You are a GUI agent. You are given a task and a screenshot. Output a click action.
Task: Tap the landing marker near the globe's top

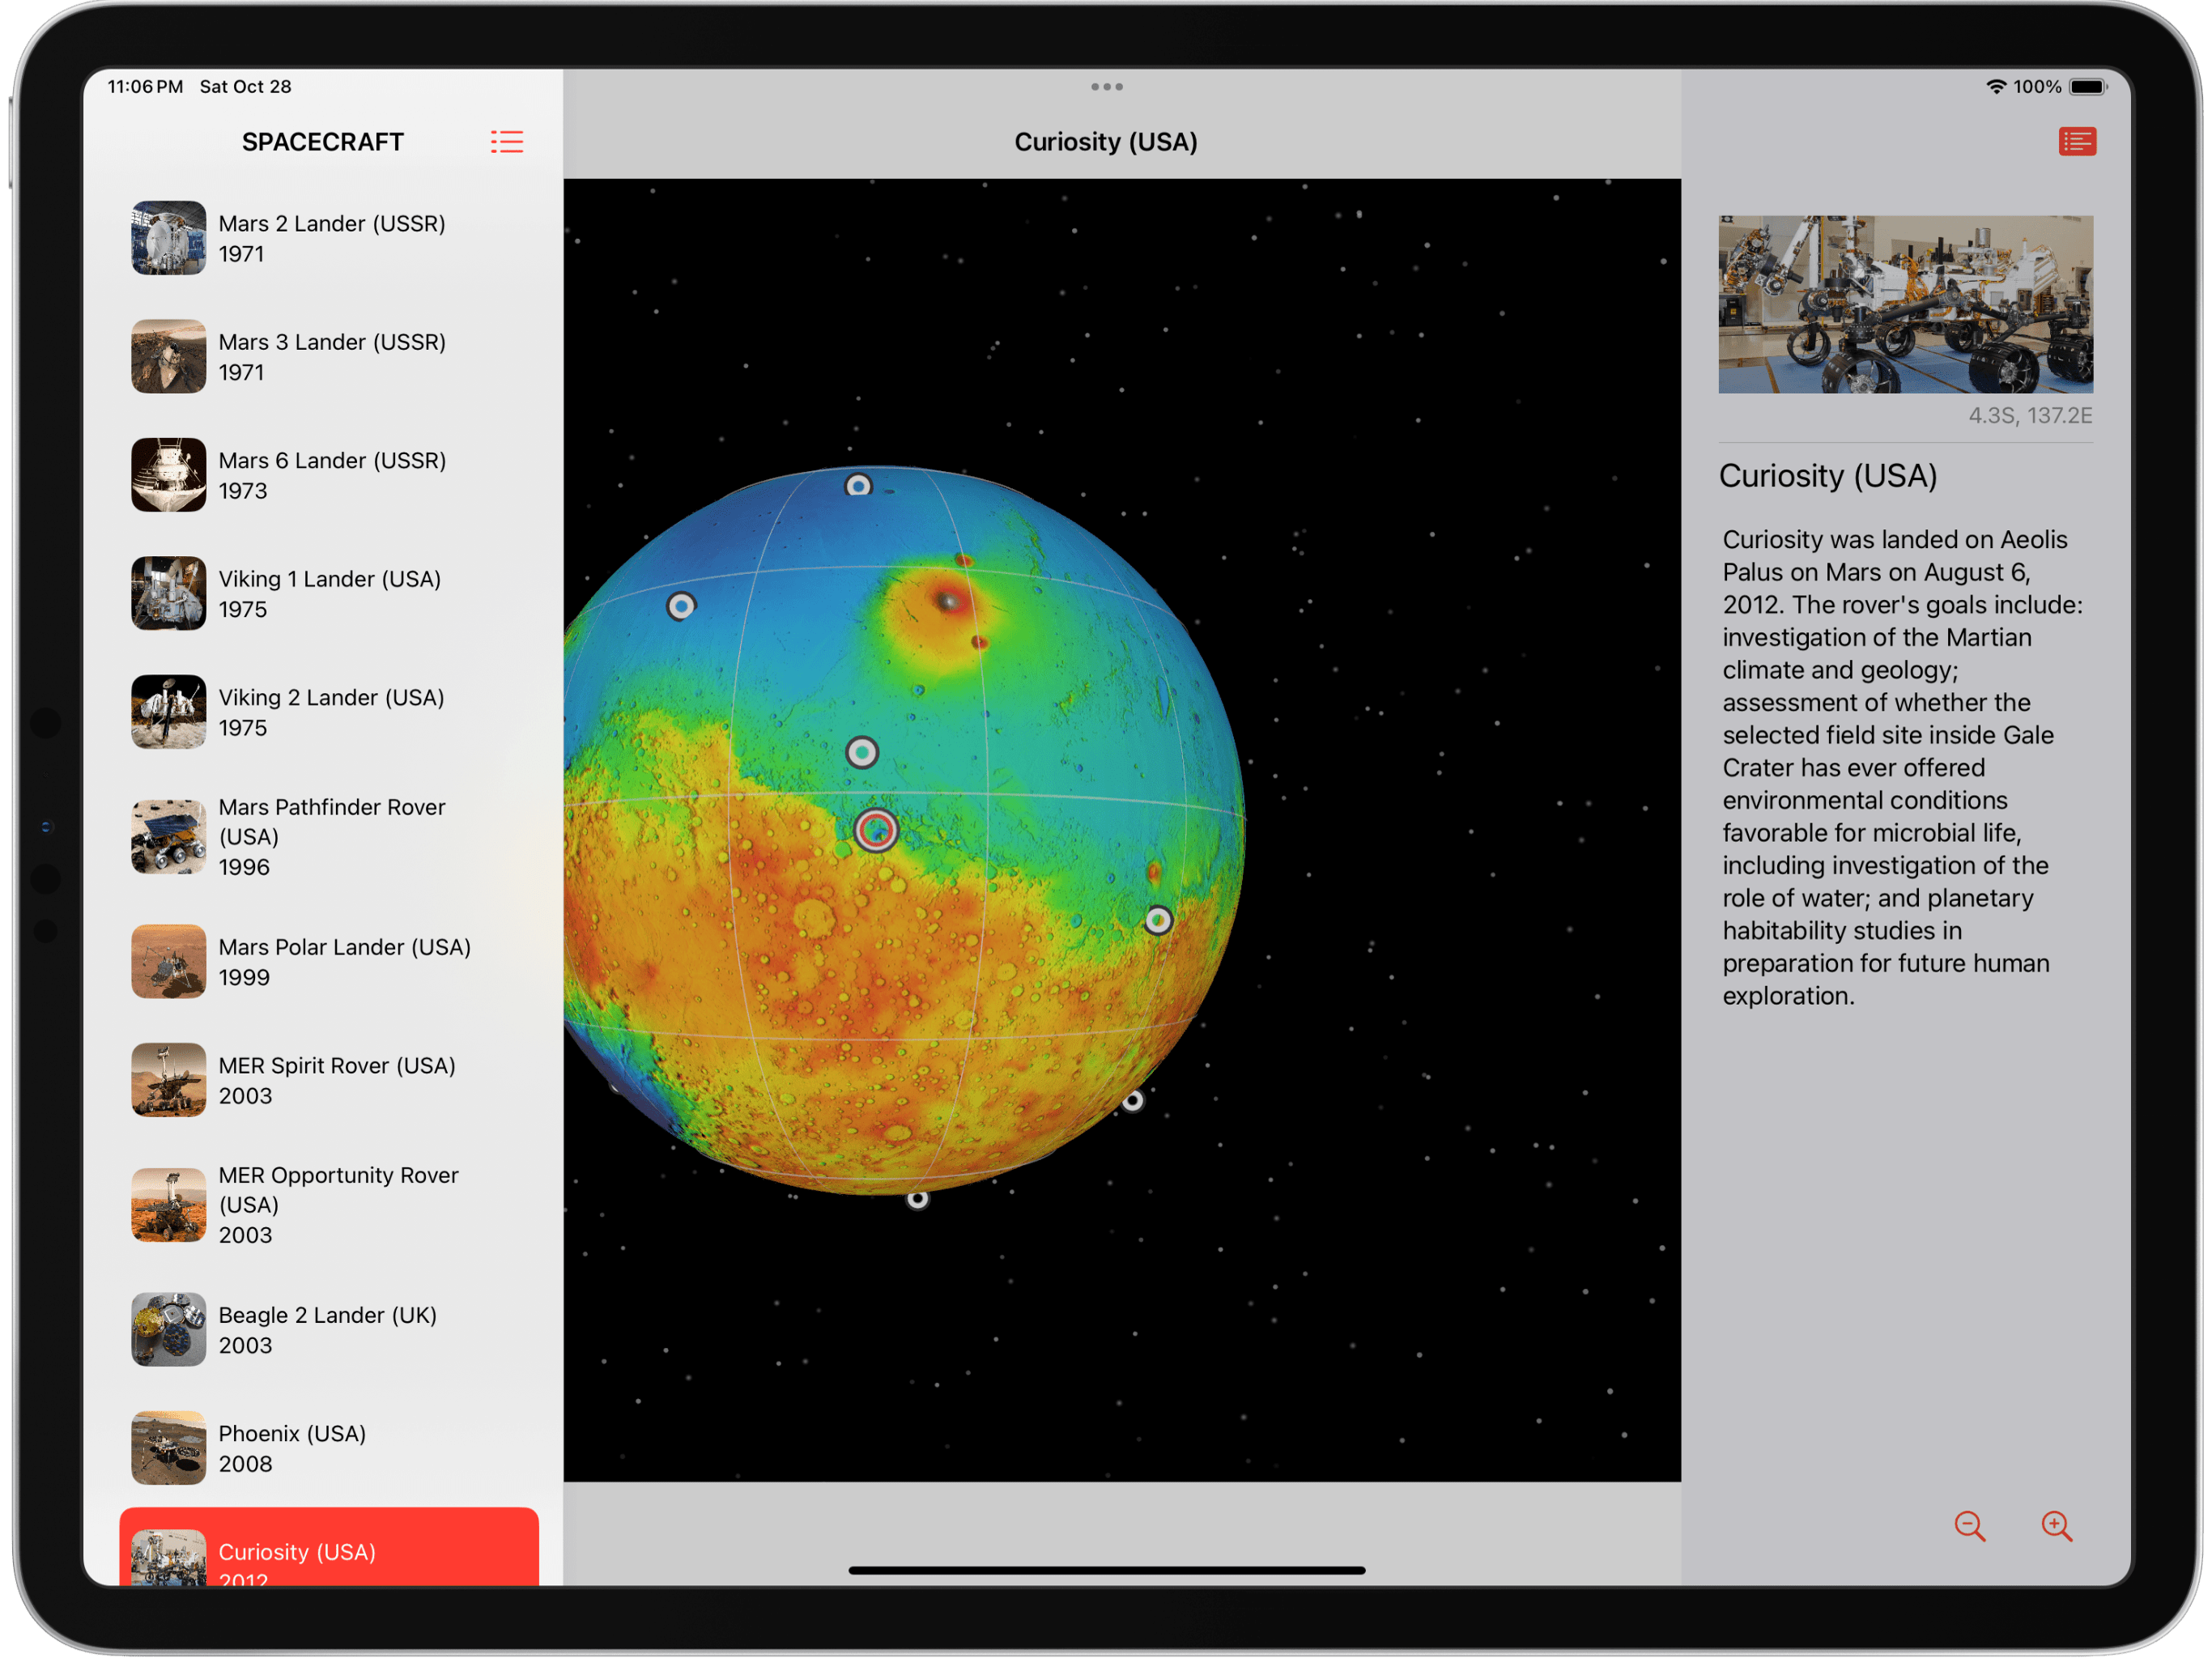coord(858,486)
